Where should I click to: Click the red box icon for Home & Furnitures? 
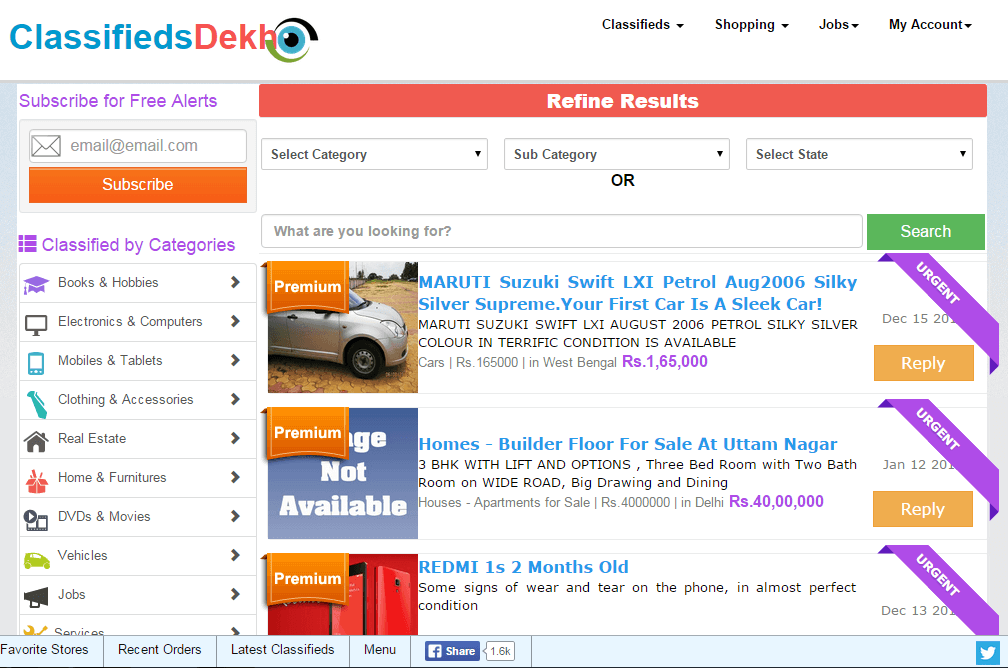[37, 481]
